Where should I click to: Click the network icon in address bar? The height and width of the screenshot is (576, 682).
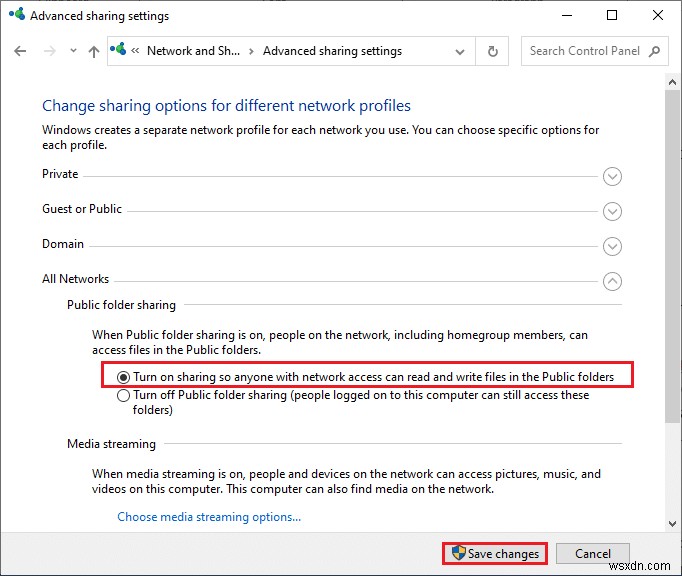(118, 49)
